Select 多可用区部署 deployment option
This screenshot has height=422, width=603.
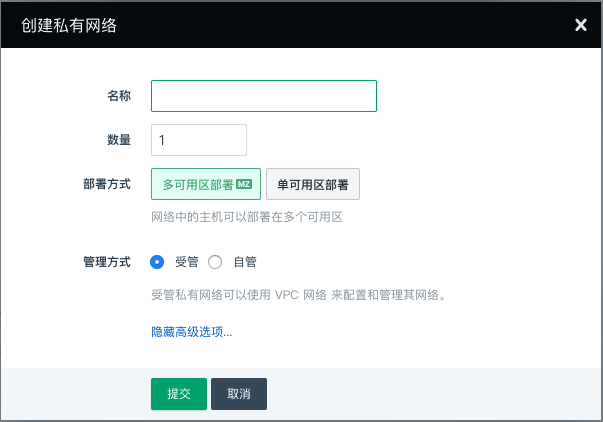(206, 184)
